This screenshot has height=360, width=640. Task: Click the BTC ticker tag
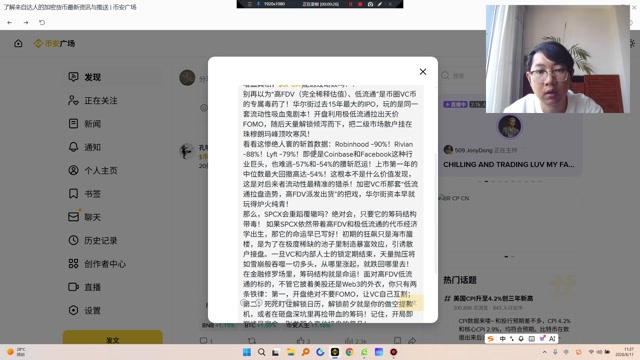point(260,325)
